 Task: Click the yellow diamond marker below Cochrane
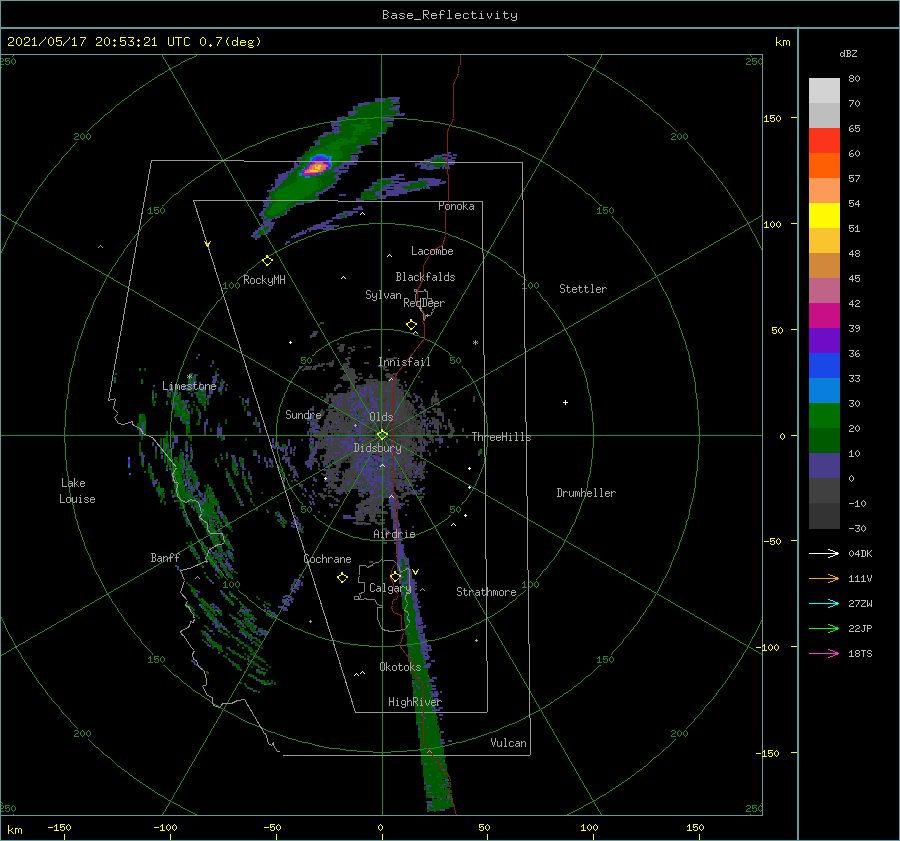click(342, 577)
